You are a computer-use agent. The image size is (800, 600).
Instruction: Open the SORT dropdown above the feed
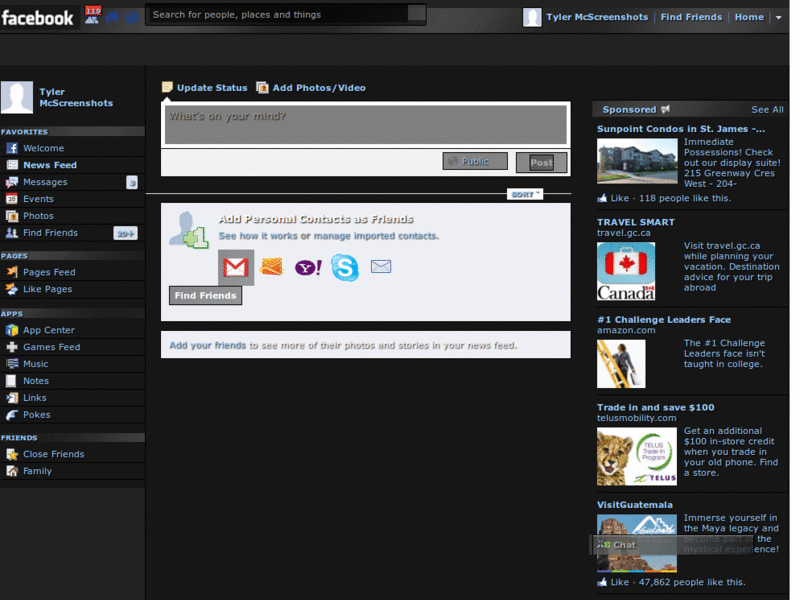(525, 194)
